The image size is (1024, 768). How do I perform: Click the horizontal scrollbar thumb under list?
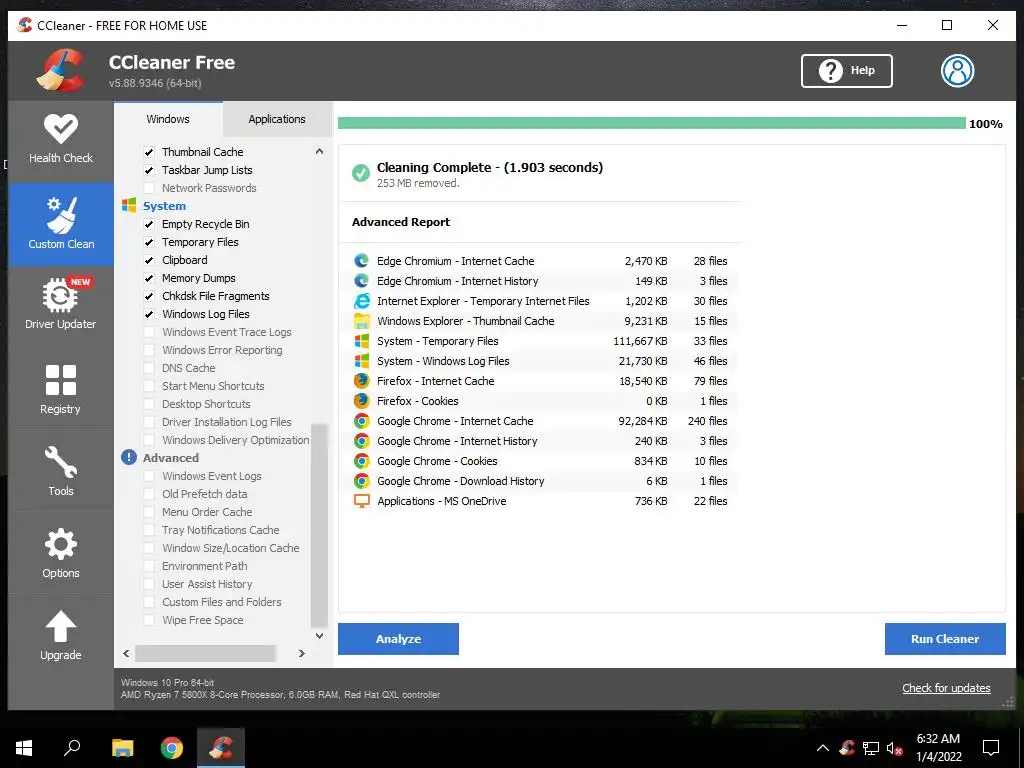click(x=205, y=653)
